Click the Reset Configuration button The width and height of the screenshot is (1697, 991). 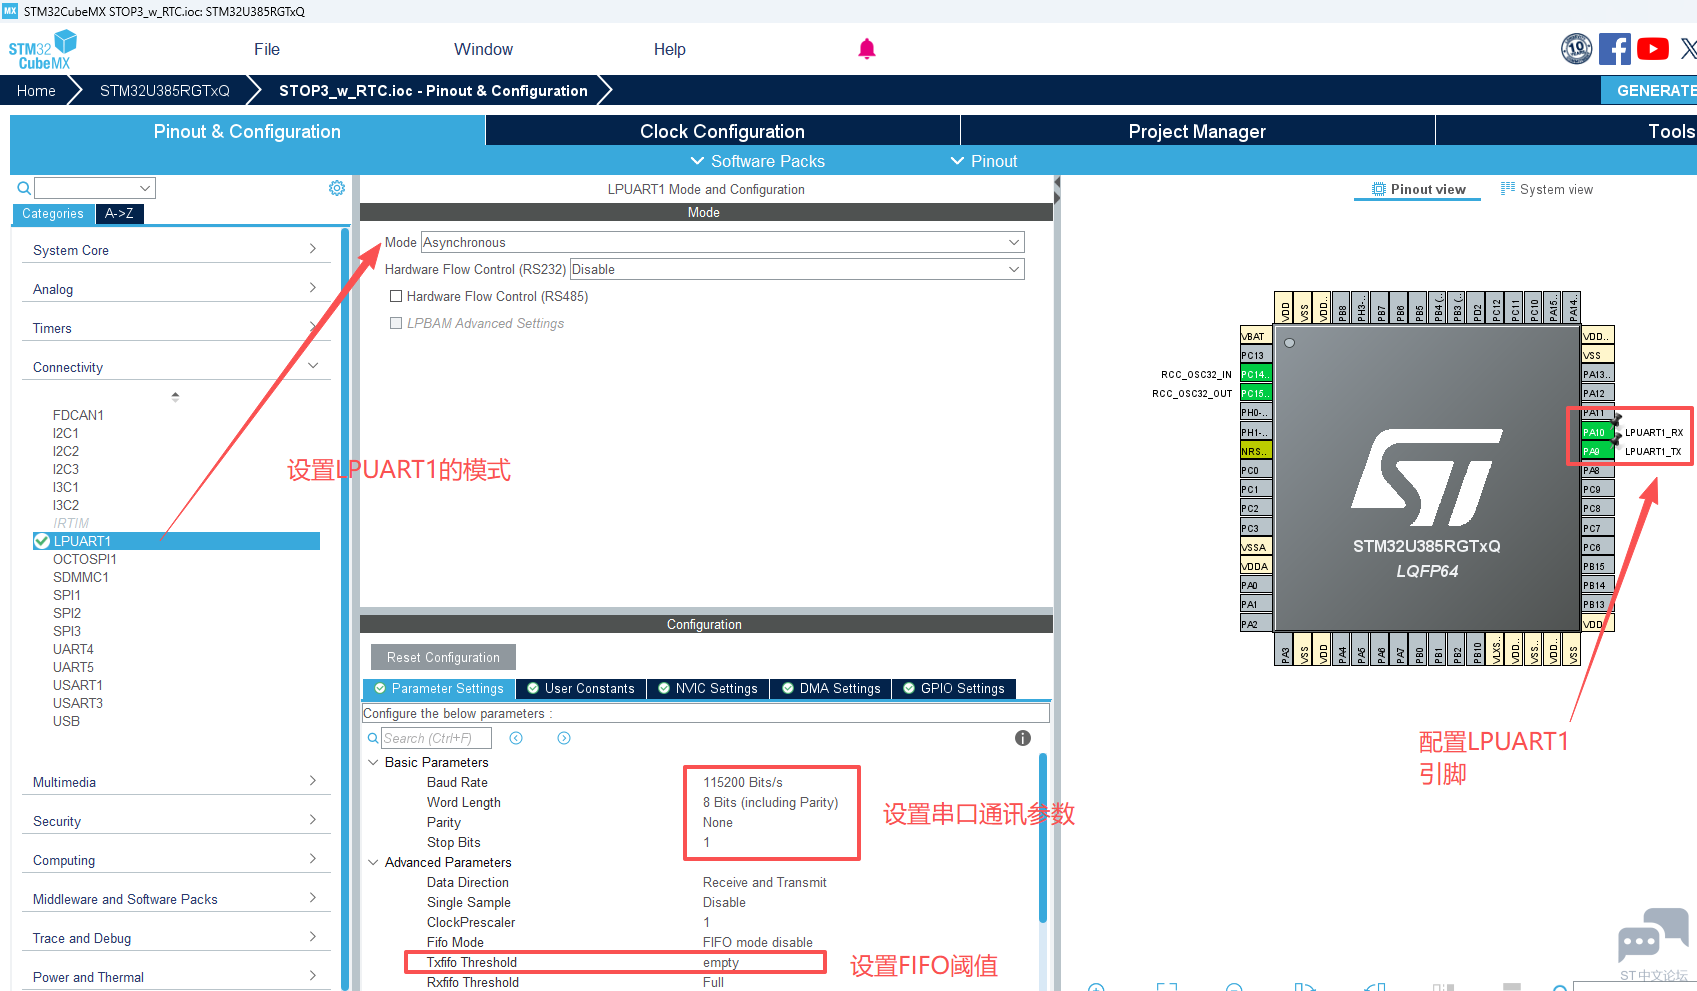point(443,657)
